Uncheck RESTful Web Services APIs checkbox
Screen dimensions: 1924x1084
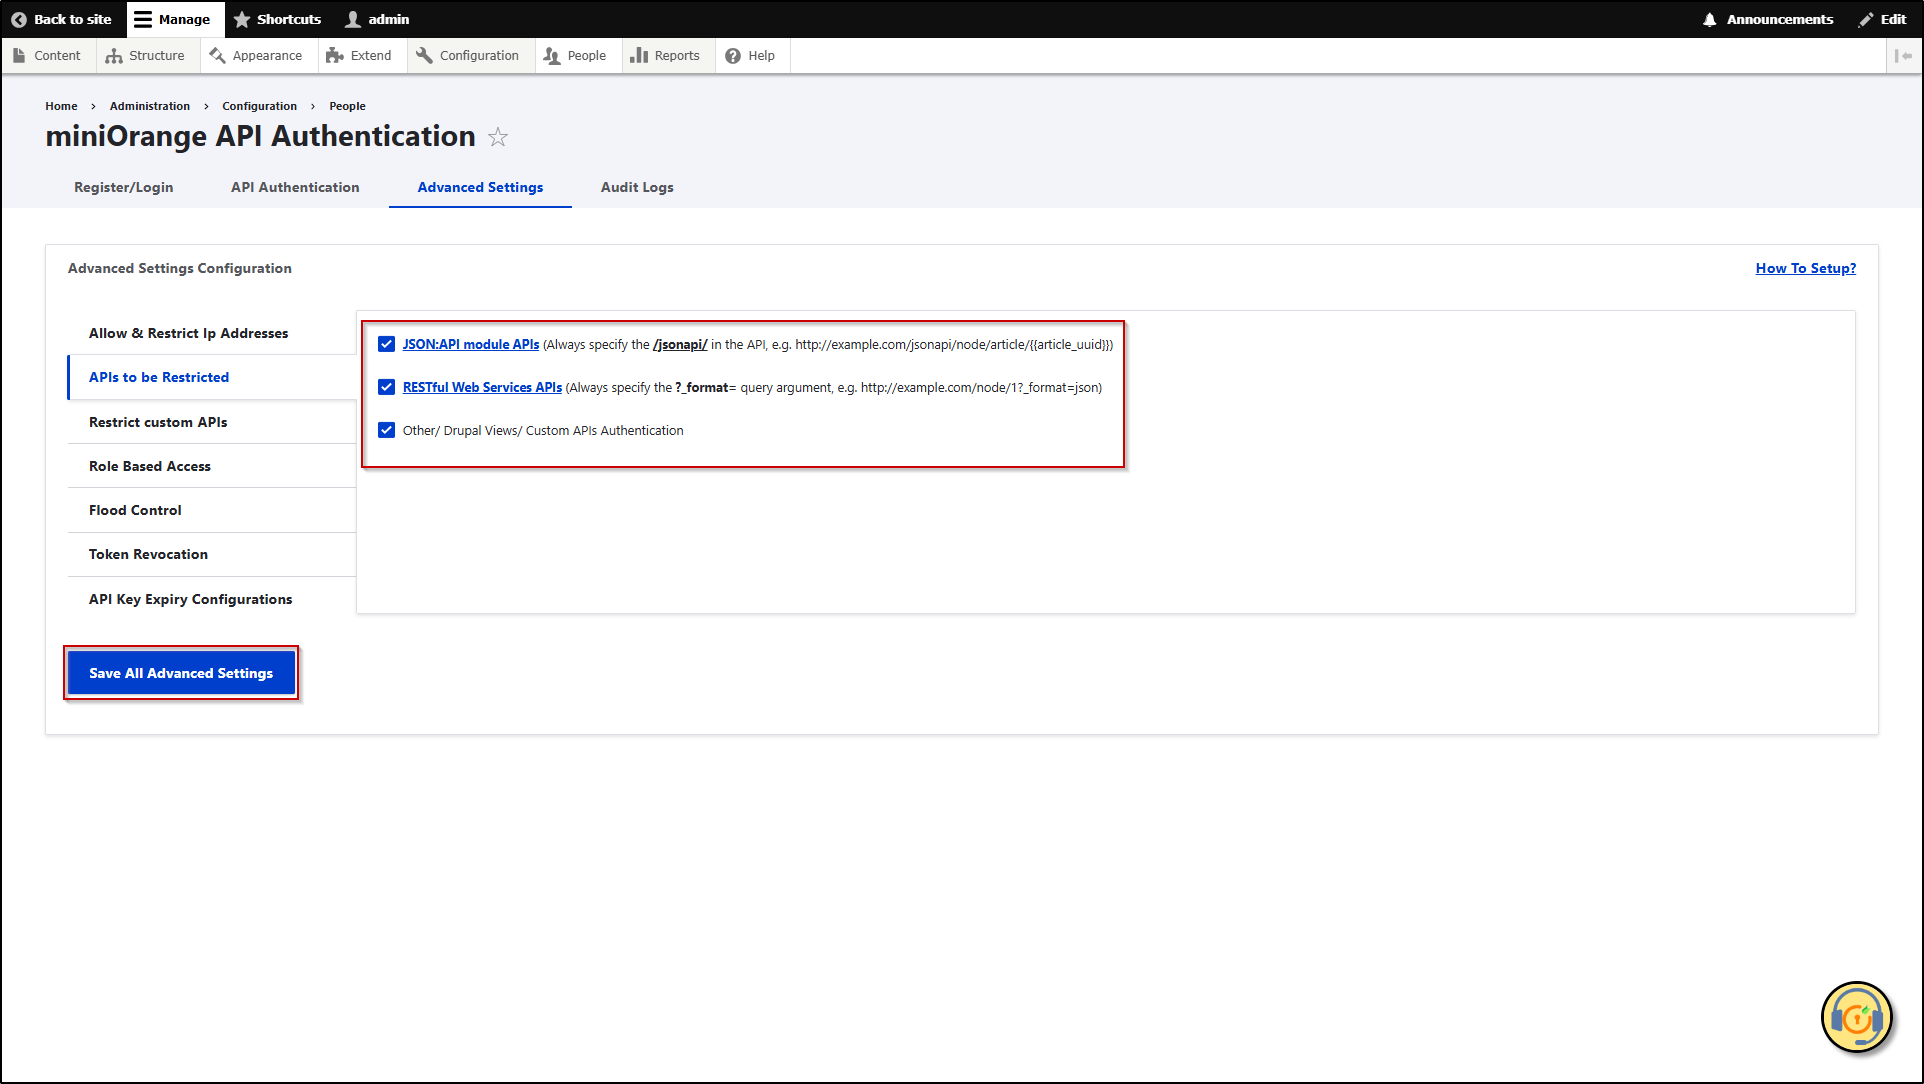[386, 387]
